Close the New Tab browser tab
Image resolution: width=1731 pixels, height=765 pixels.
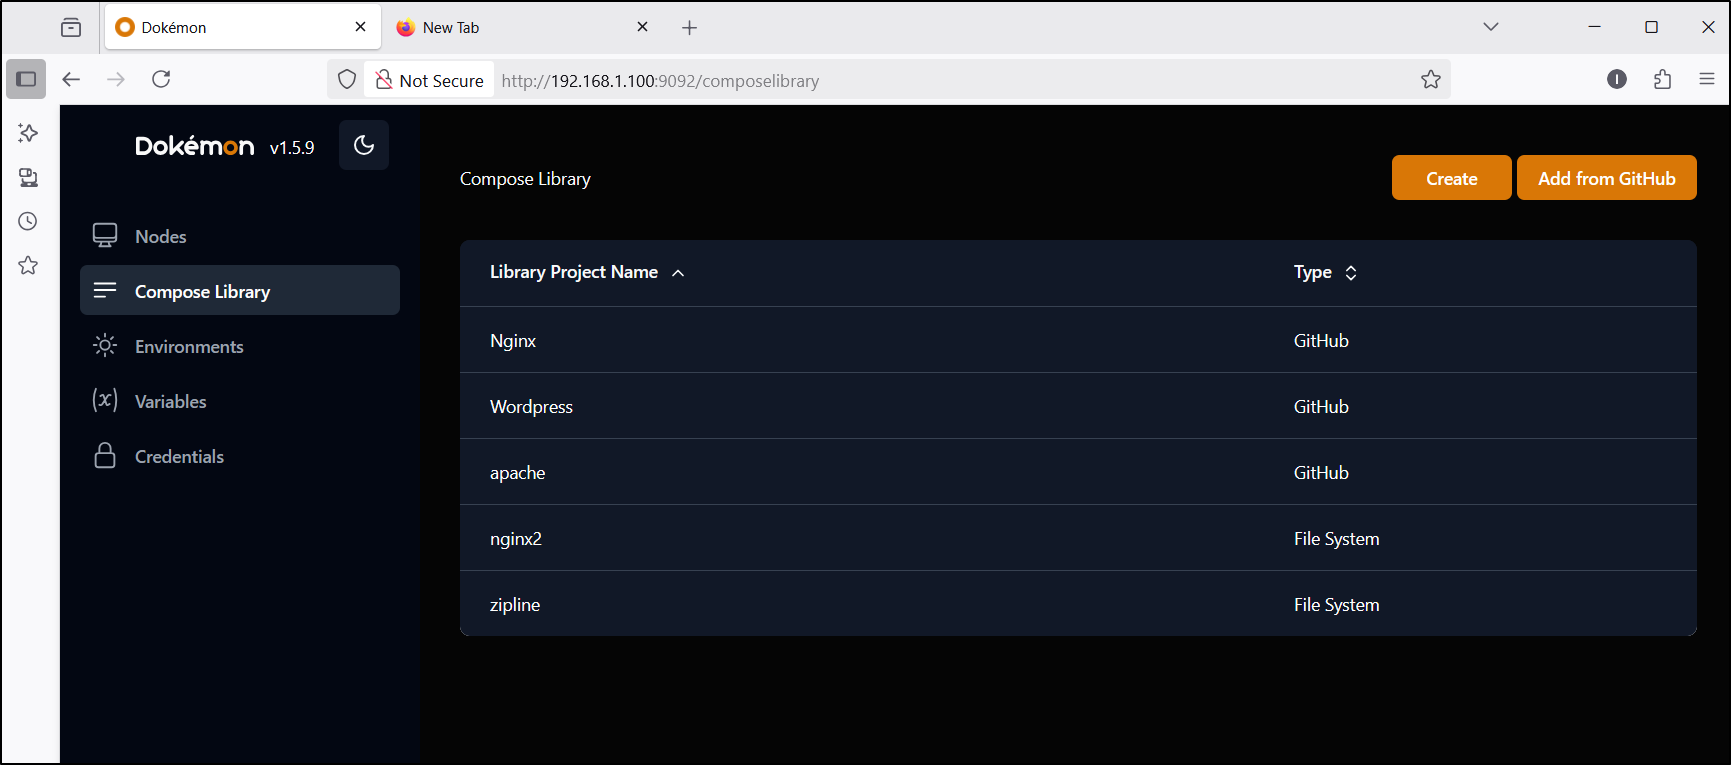(642, 27)
